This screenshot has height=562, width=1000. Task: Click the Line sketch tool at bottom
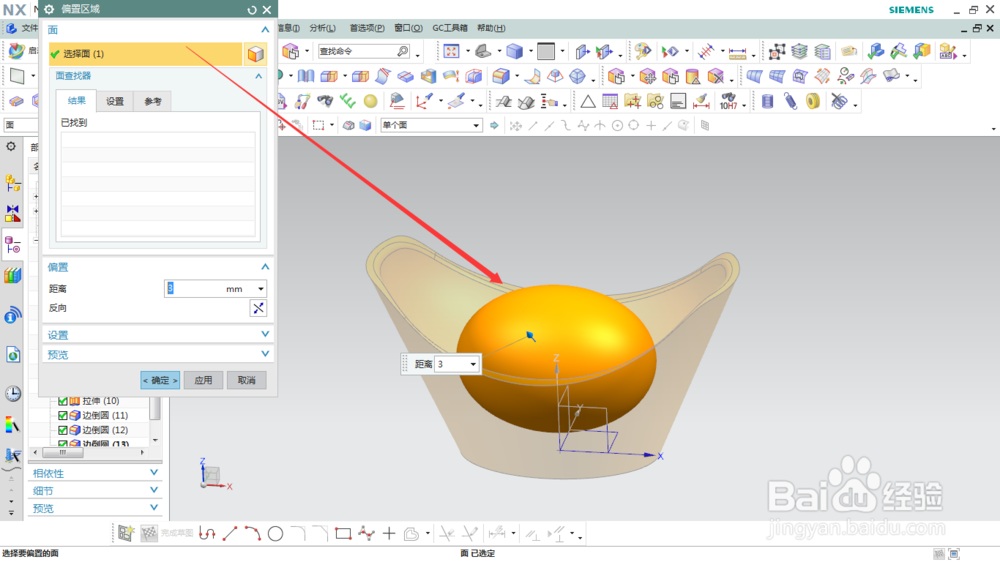[230, 533]
